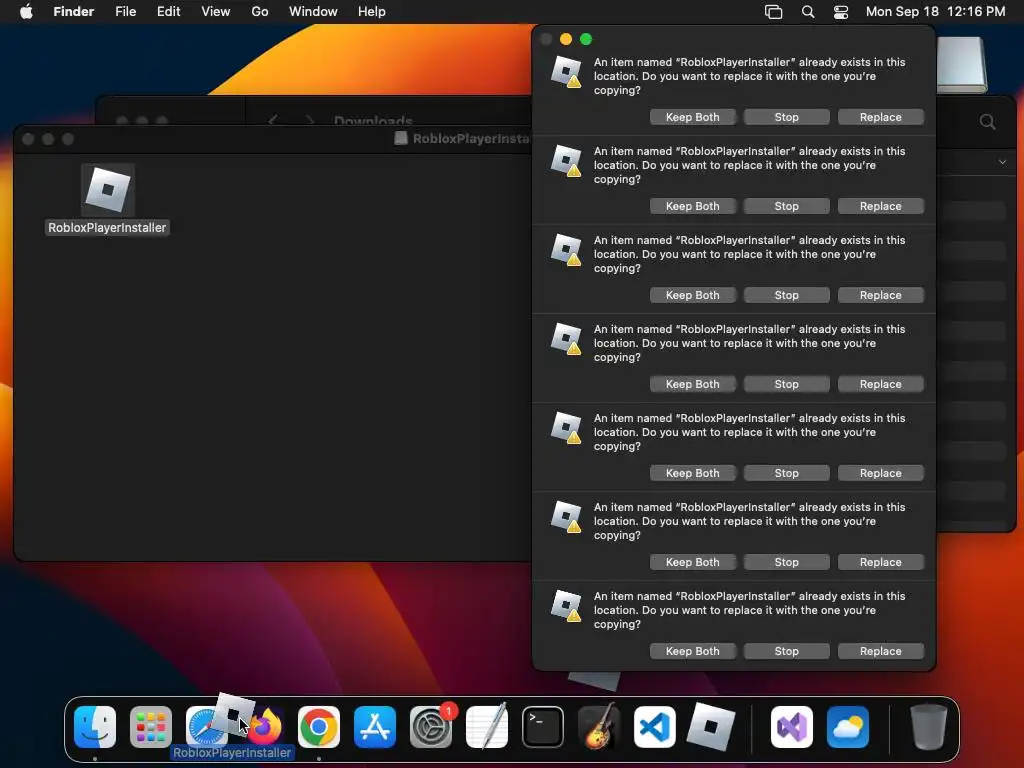Click the Stage Manager windows icon in menu bar

pyautogui.click(x=773, y=12)
